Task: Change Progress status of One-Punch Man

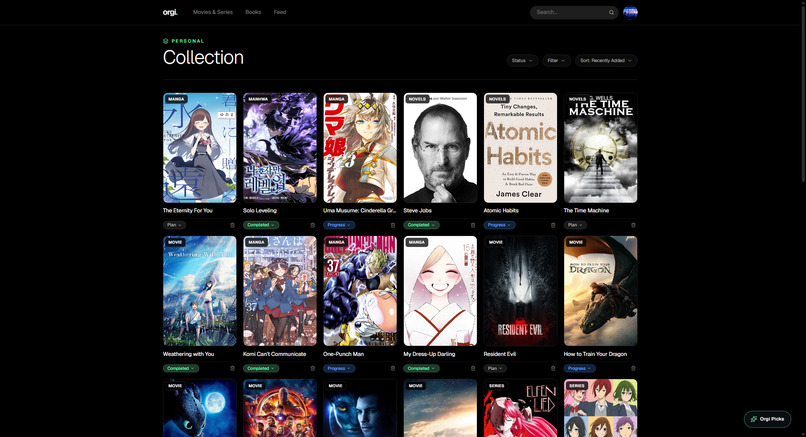Action: 339,369
